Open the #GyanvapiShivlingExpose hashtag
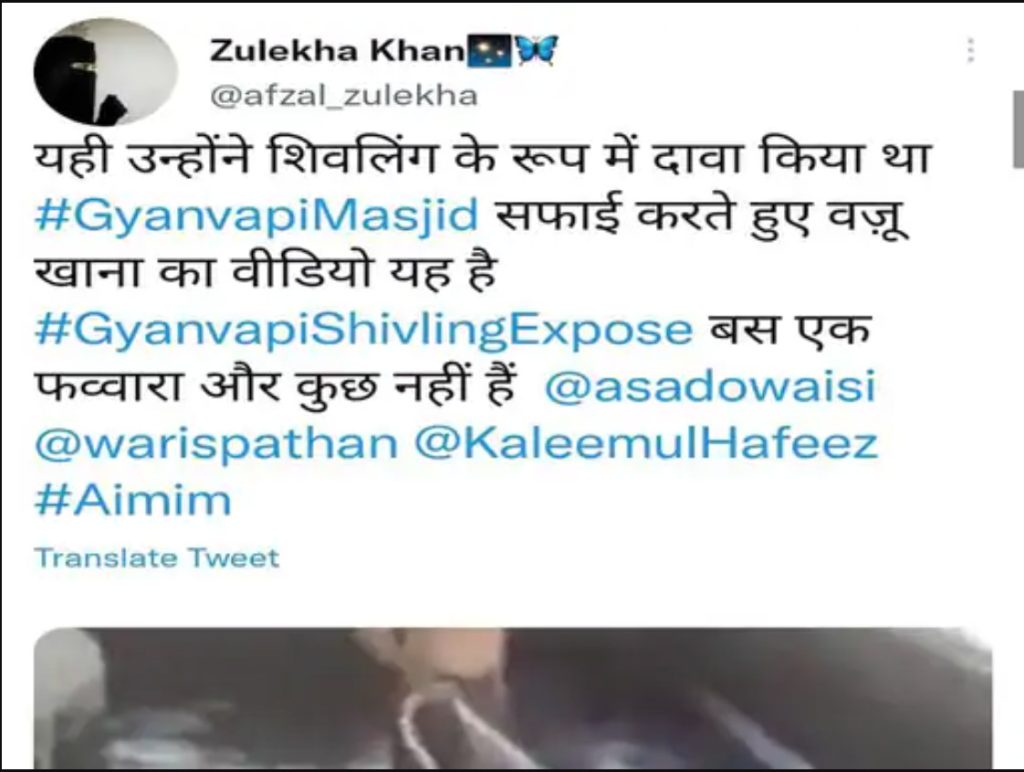The width and height of the screenshot is (1024, 772). [364, 330]
